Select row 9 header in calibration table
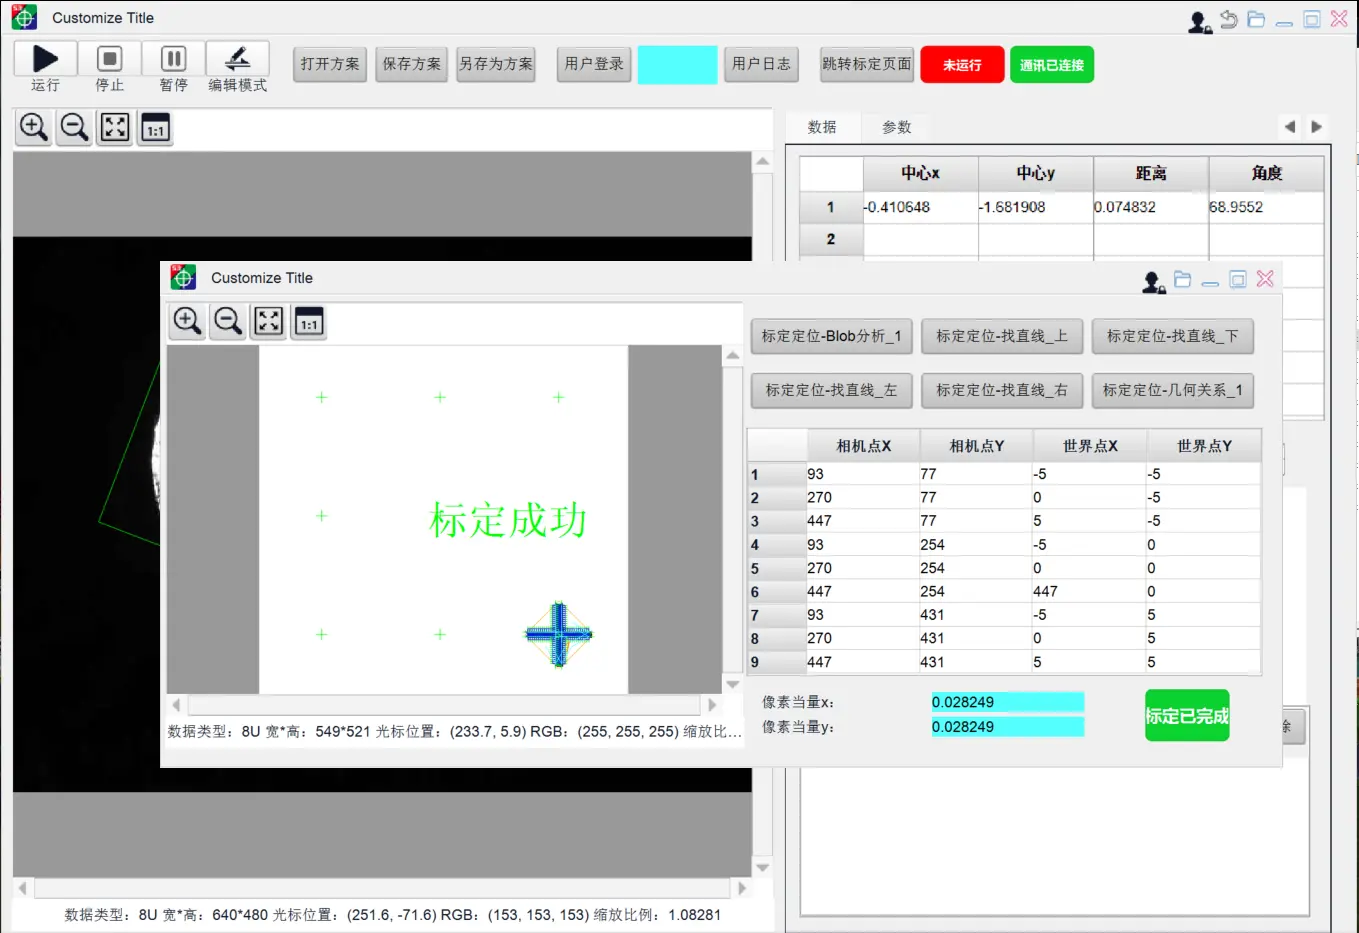The image size is (1359, 933). tap(777, 662)
